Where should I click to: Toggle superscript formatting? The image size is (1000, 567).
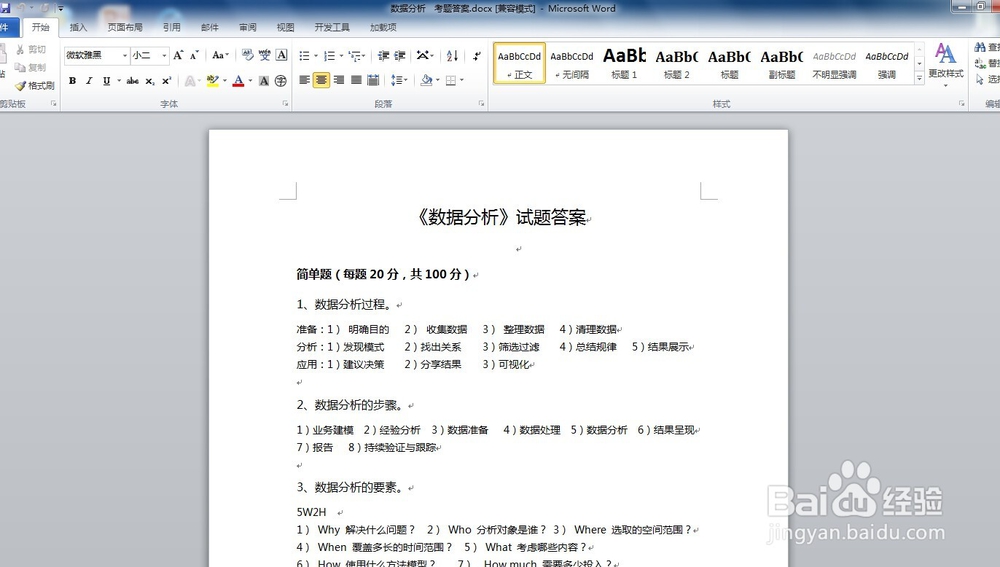click(166, 81)
